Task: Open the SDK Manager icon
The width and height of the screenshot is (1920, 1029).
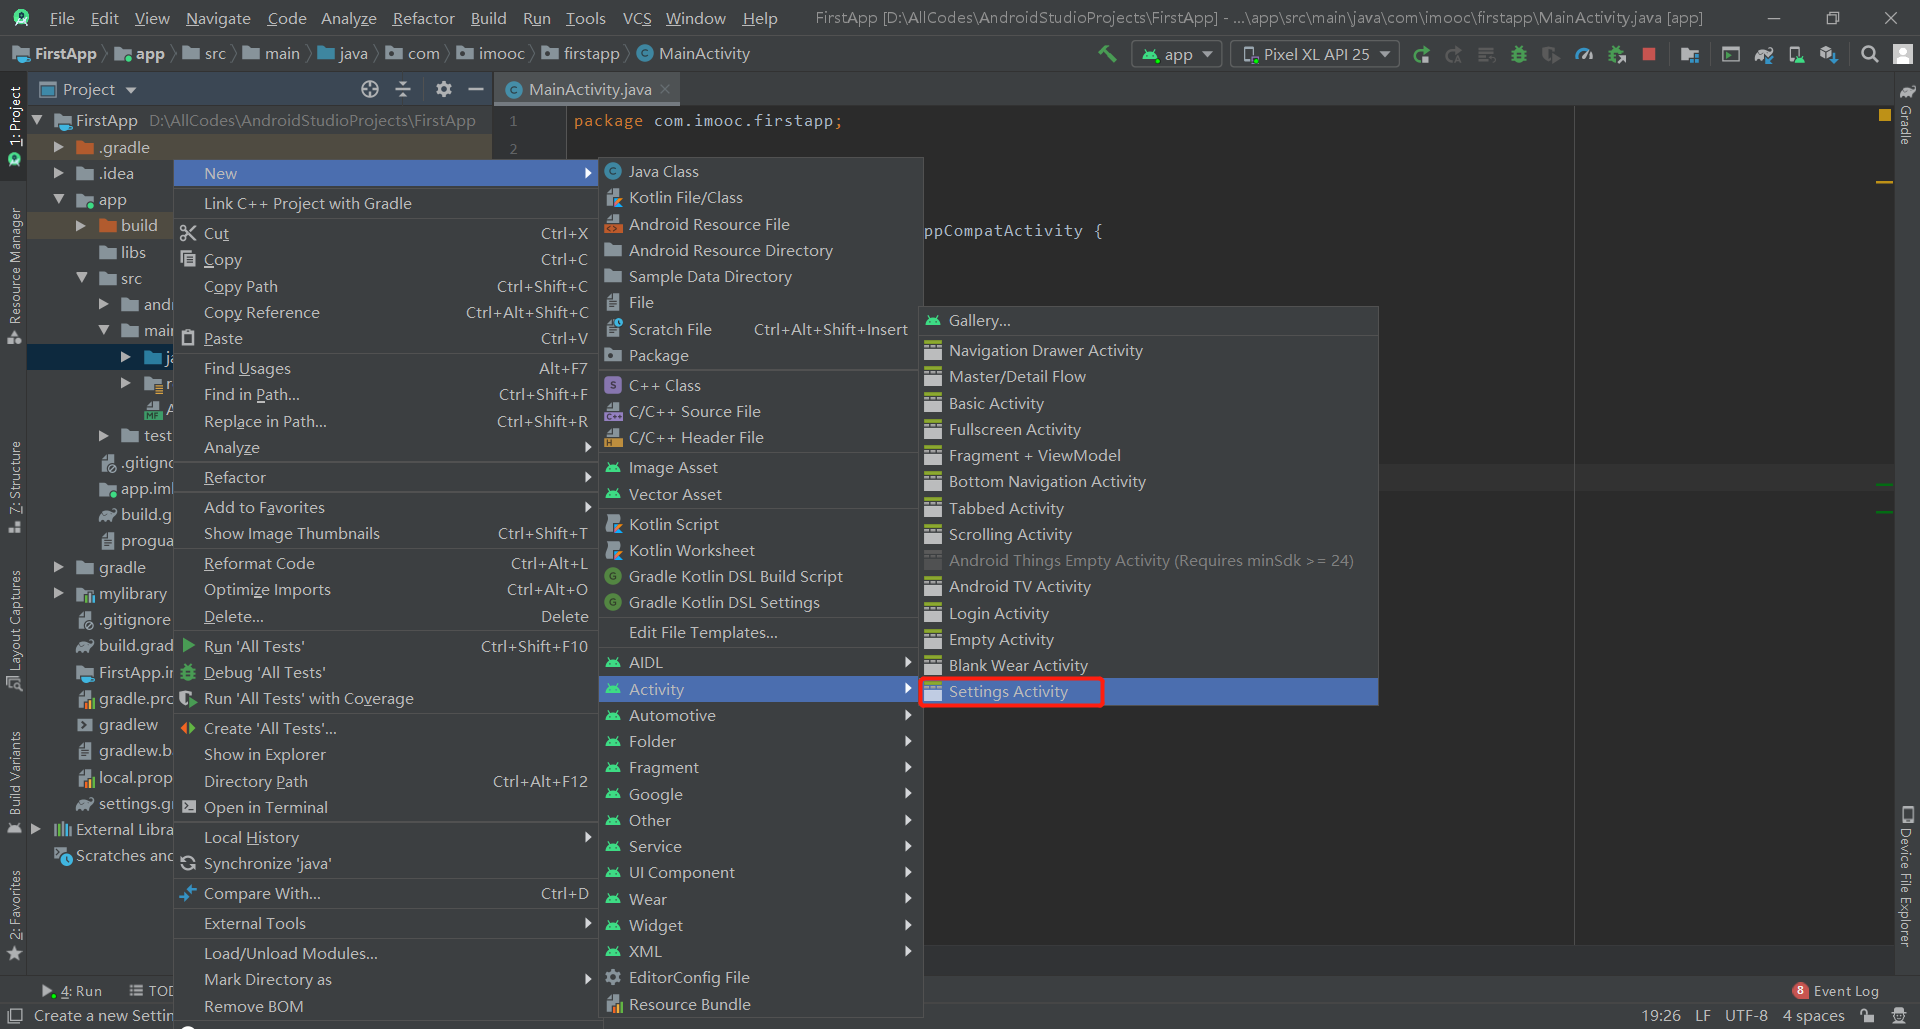Action: pyautogui.click(x=1829, y=54)
